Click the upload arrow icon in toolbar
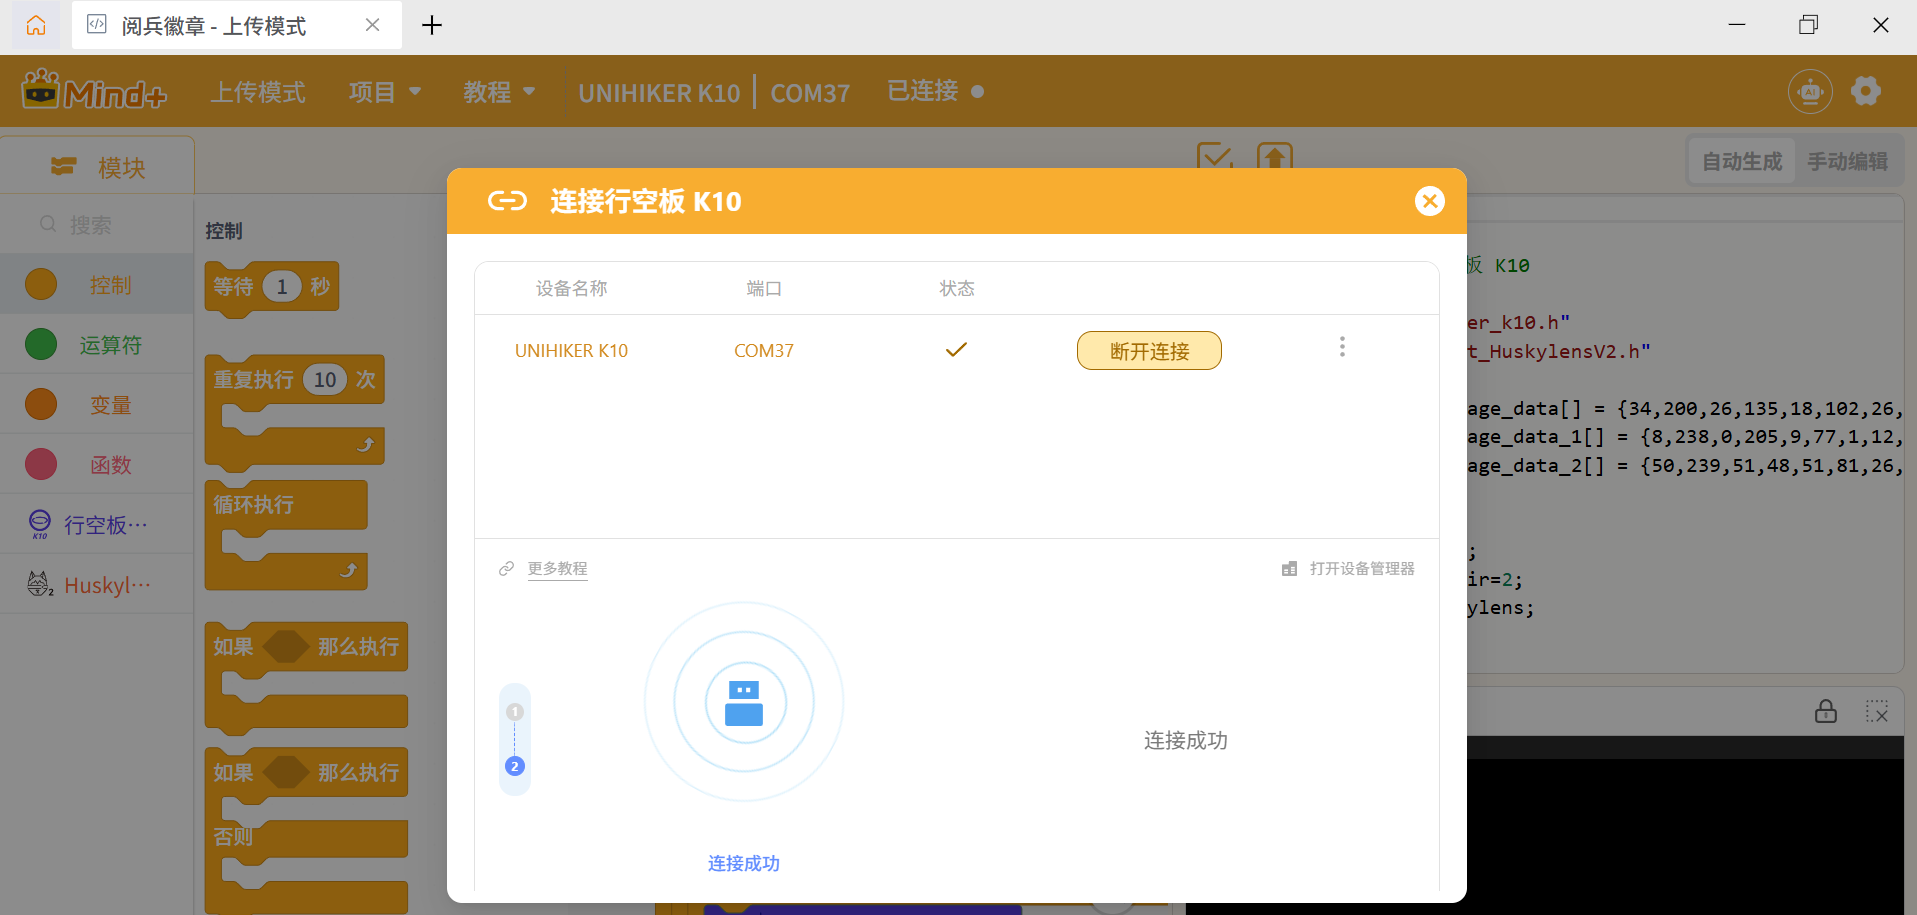The width and height of the screenshot is (1917, 915). [x=1275, y=157]
